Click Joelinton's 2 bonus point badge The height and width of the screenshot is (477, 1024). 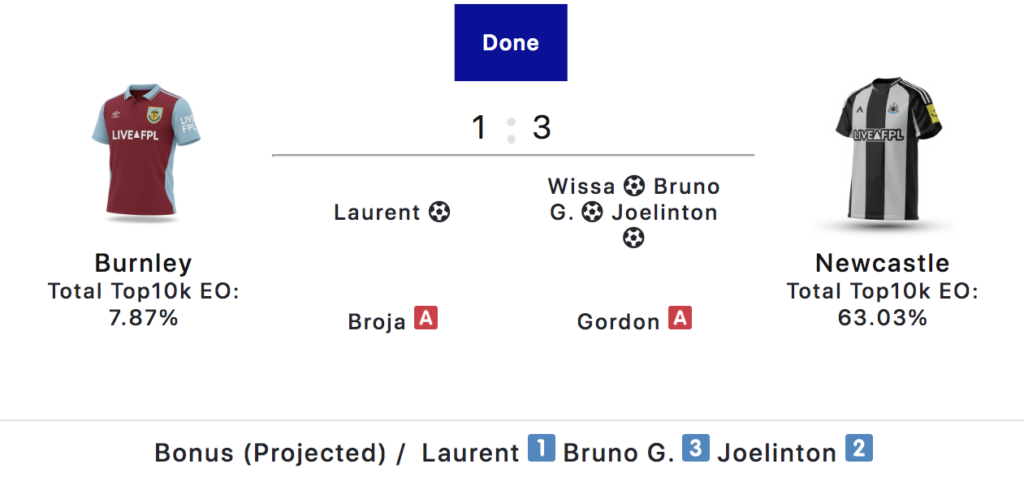(x=858, y=450)
